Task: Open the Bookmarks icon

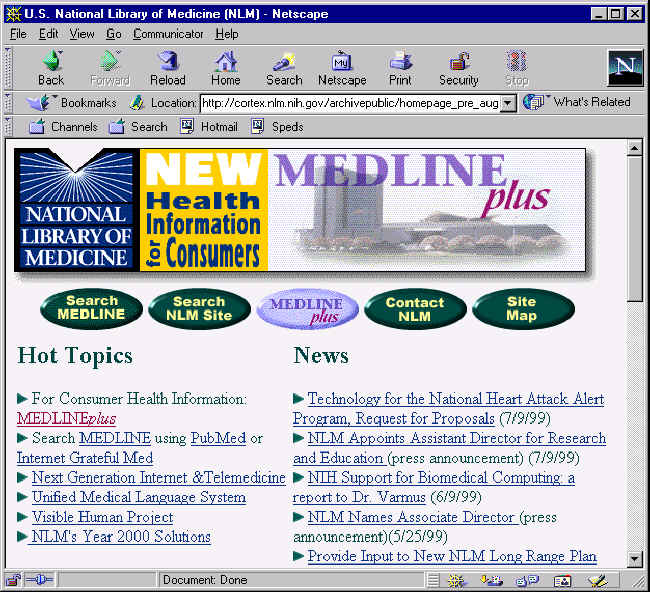Action: tap(70, 102)
